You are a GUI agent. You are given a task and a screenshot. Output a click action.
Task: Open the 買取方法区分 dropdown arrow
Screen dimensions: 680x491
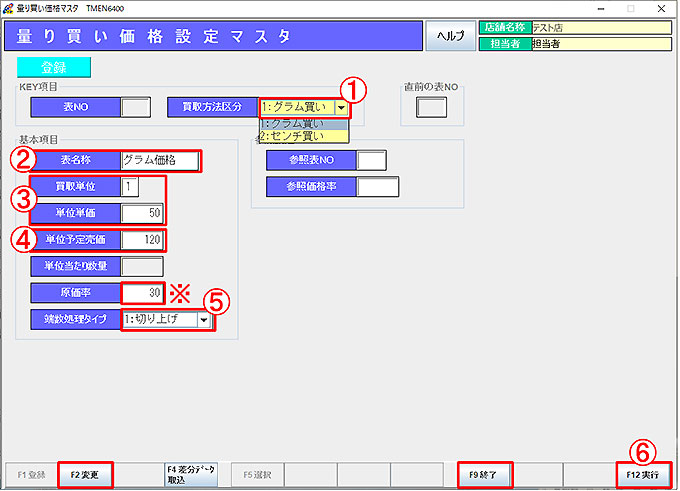[x=341, y=107]
